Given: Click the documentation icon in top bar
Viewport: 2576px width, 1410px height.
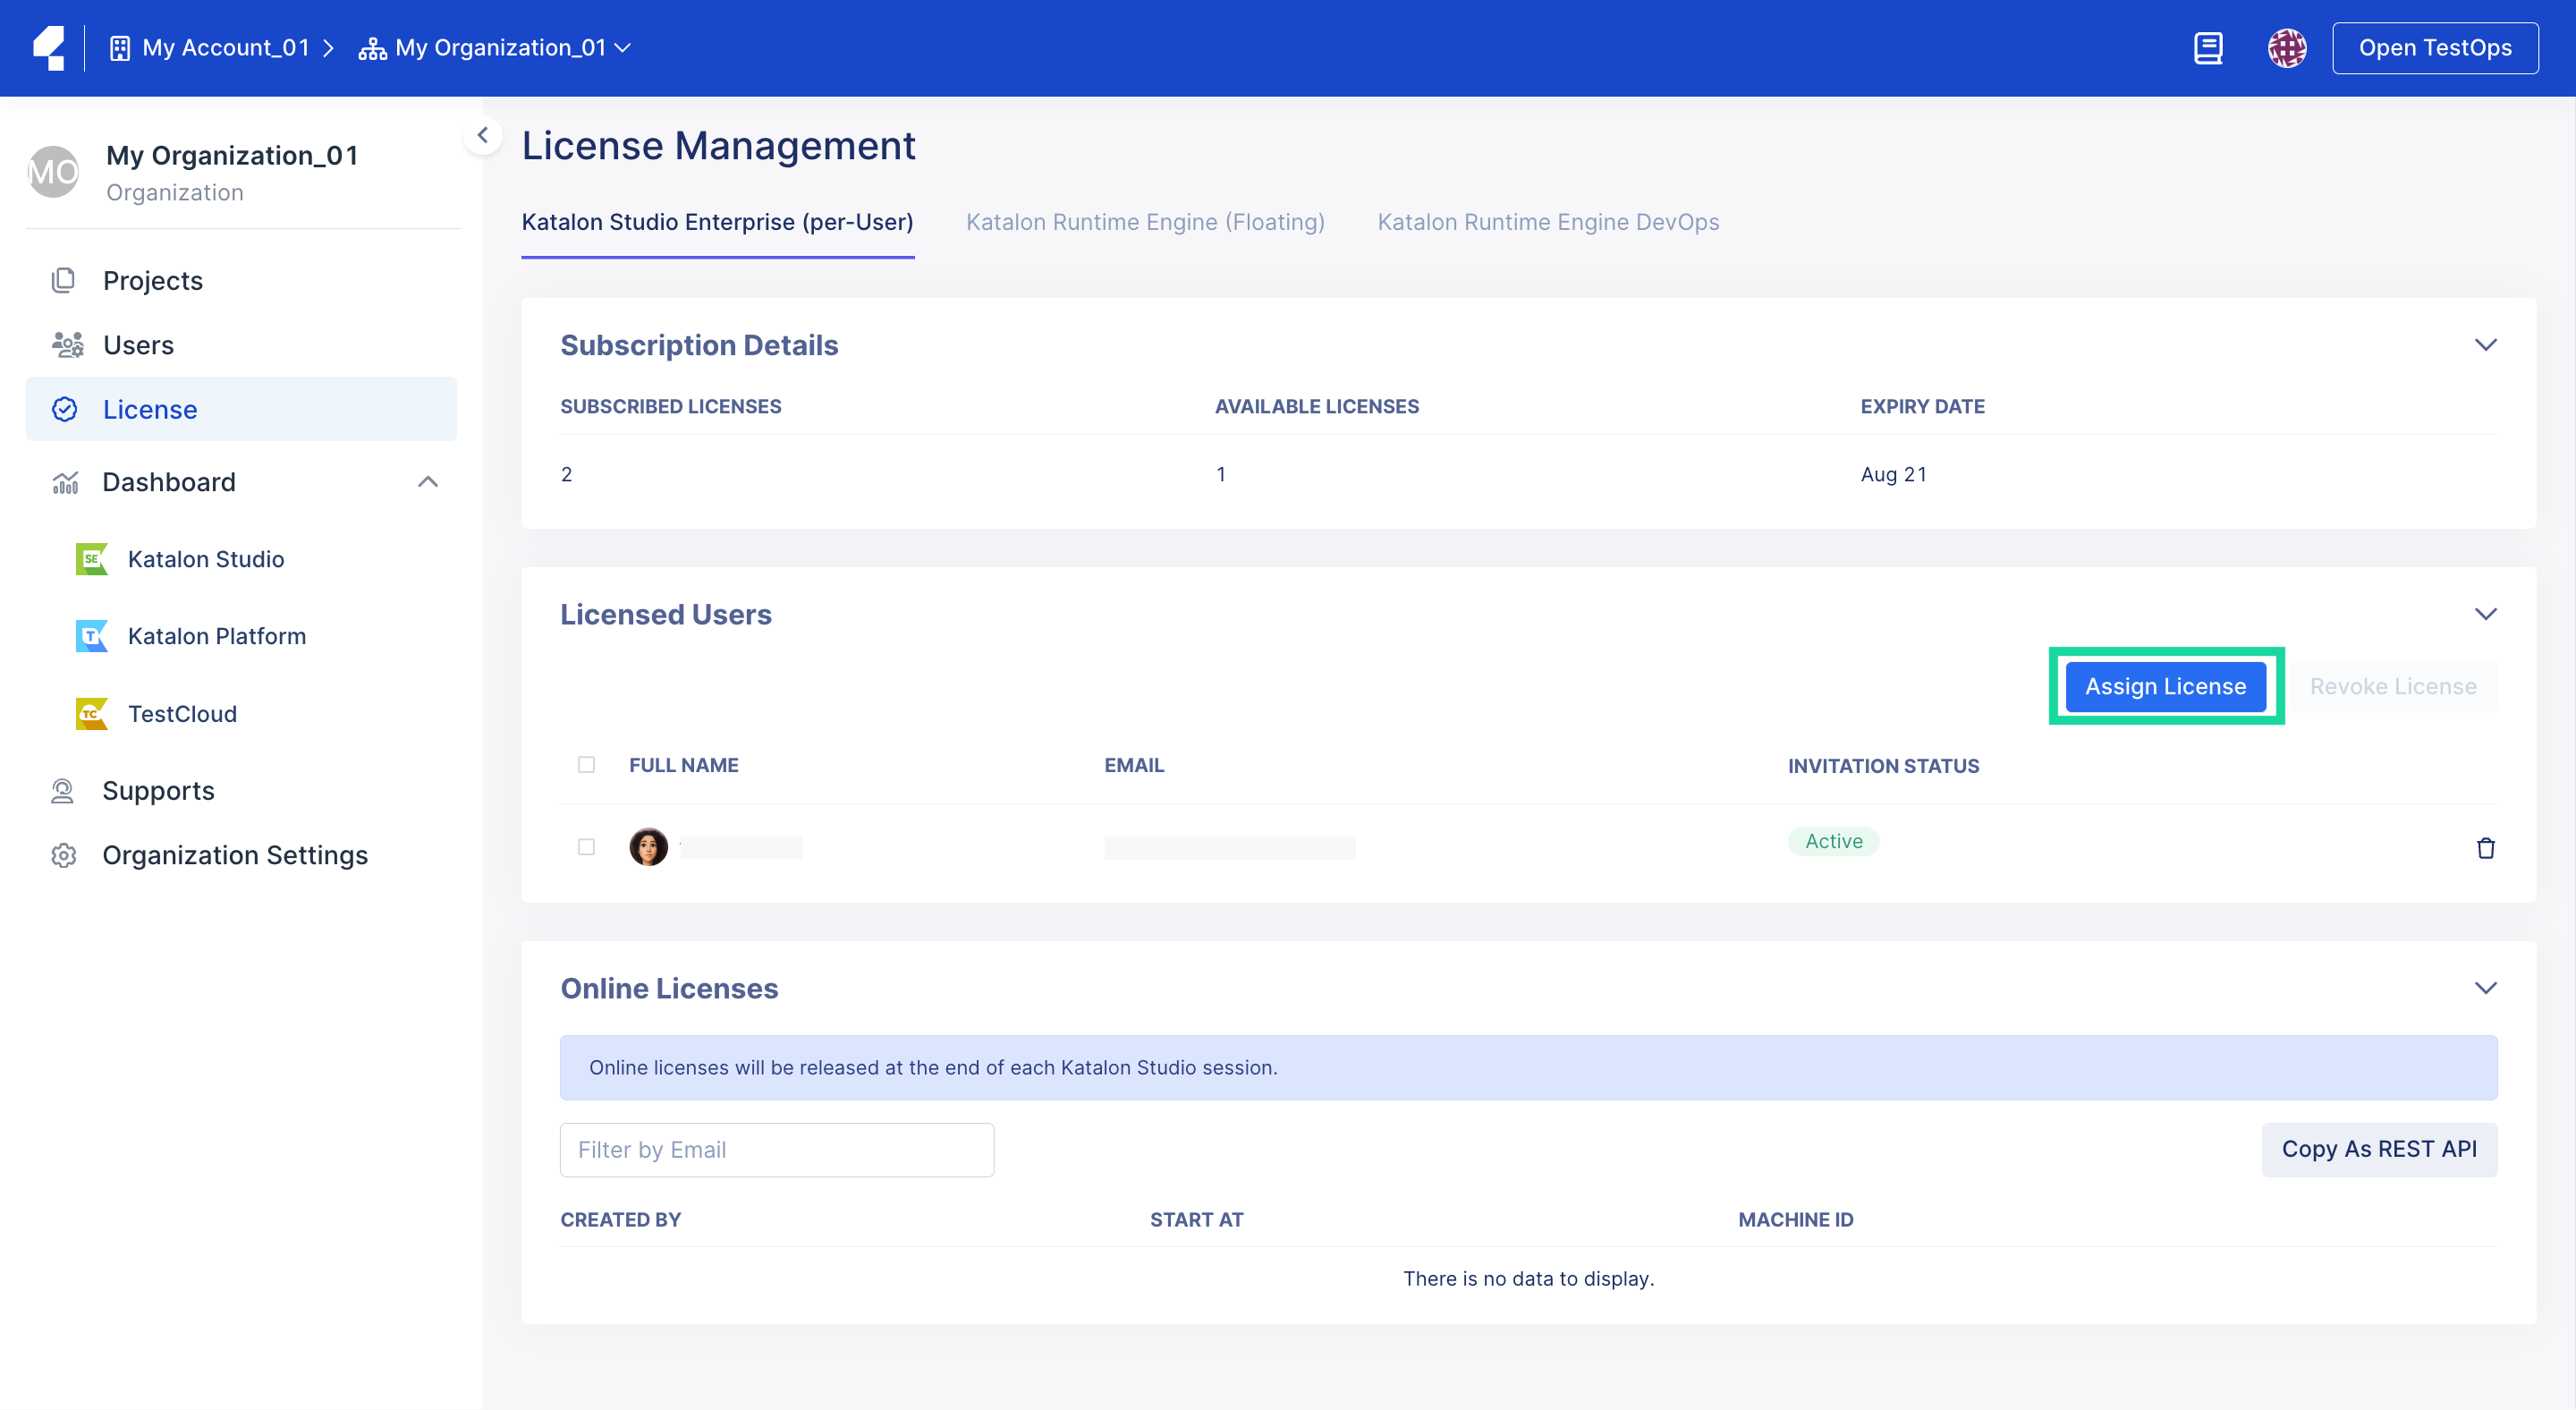Looking at the screenshot, I should point(2209,47).
